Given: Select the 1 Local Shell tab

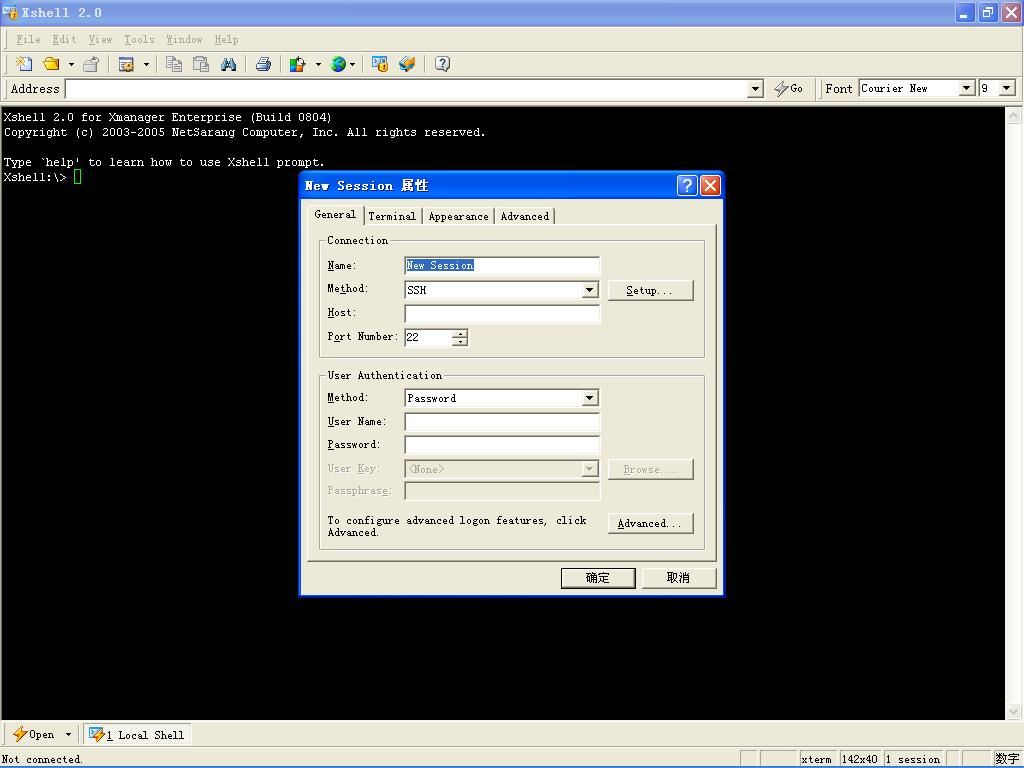Looking at the screenshot, I should 137,735.
